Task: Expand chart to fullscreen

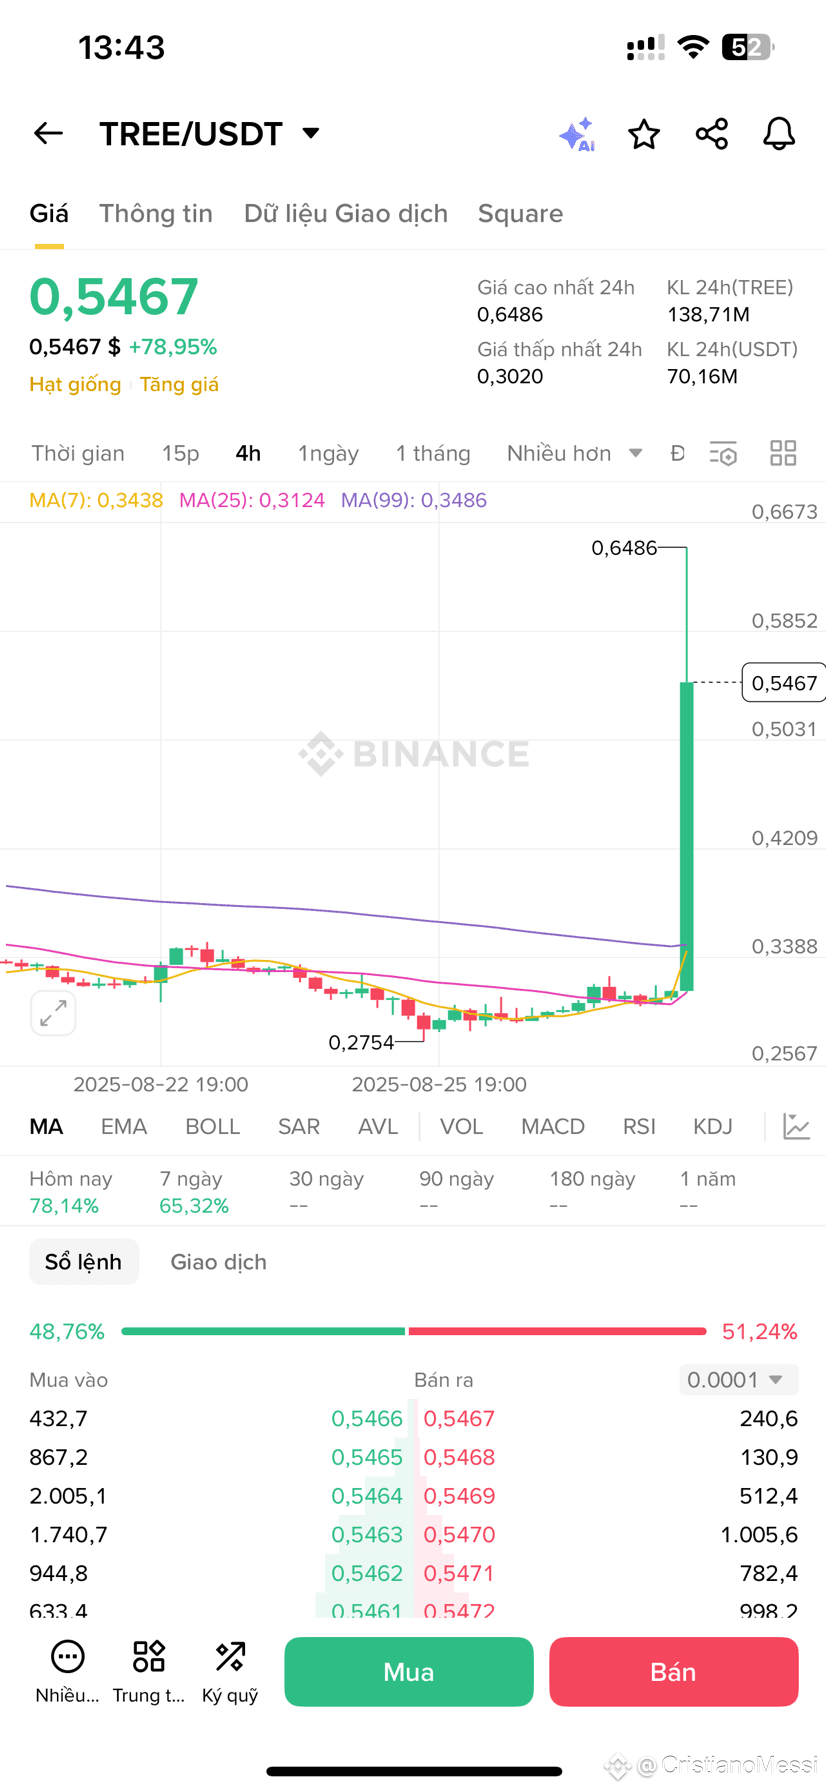Action: pyautogui.click(x=53, y=1013)
